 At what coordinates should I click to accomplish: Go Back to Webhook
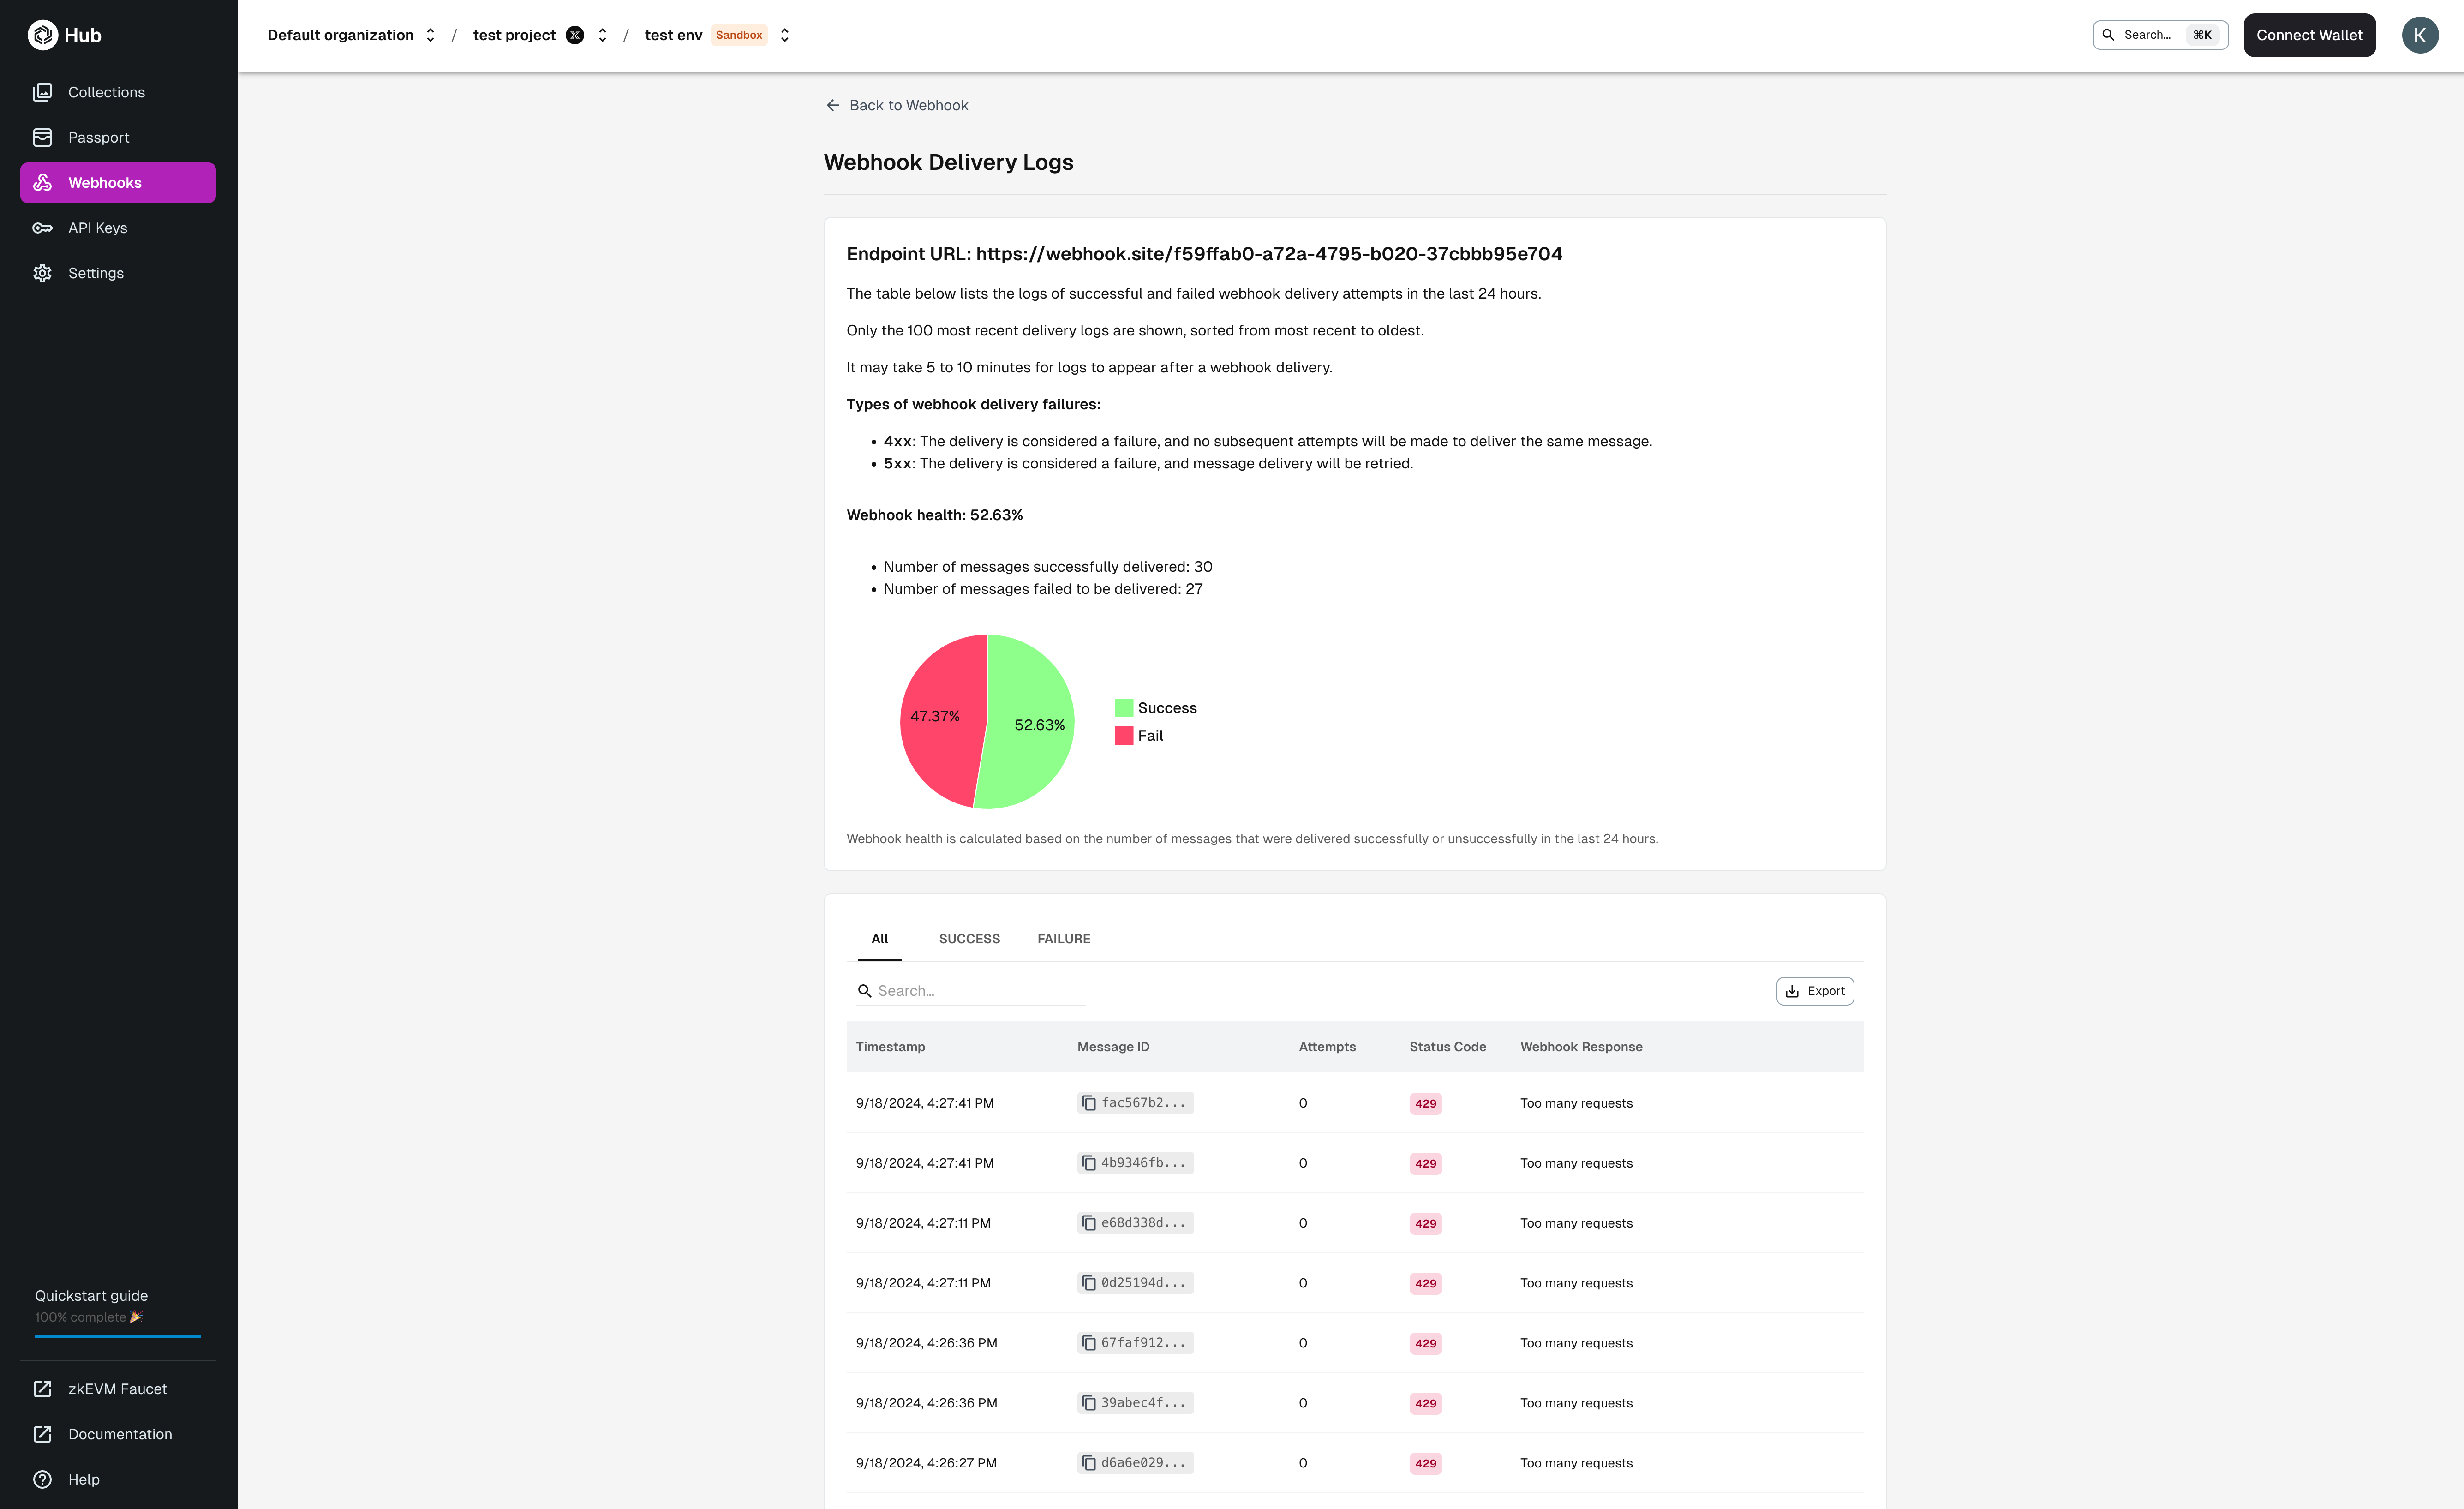click(896, 105)
